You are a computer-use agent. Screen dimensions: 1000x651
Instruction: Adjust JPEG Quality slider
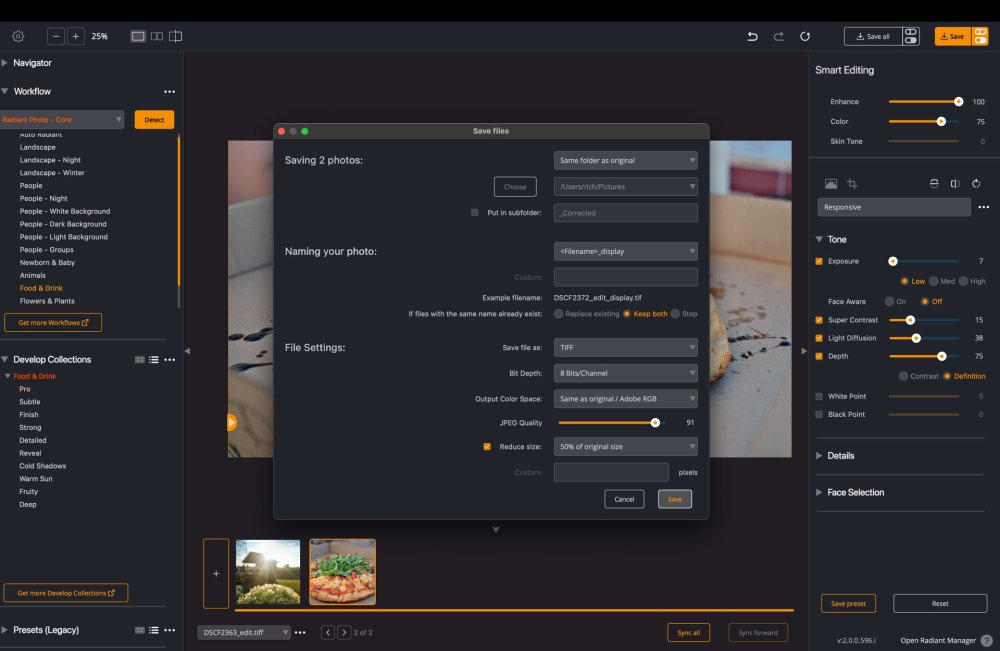point(655,423)
